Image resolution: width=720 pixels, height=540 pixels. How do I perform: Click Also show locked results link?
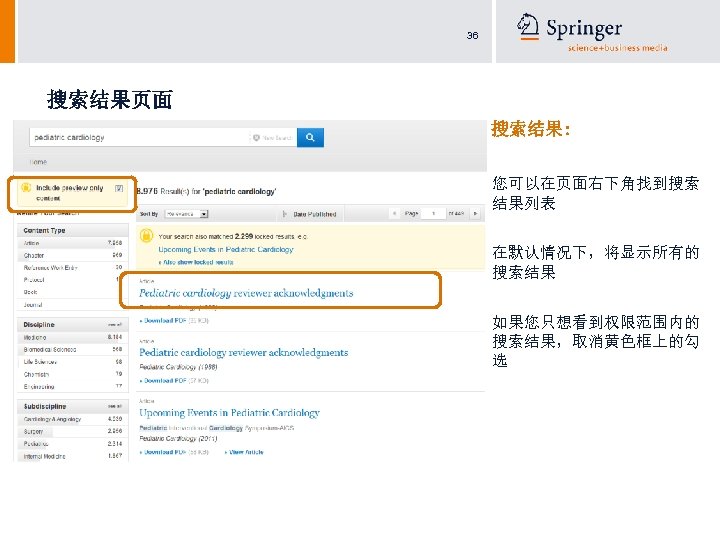click(x=196, y=262)
